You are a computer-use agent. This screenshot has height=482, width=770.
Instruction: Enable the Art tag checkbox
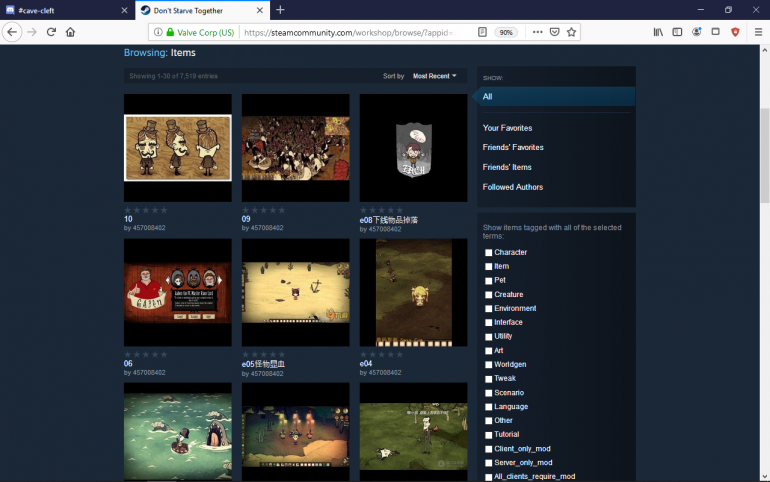click(489, 351)
